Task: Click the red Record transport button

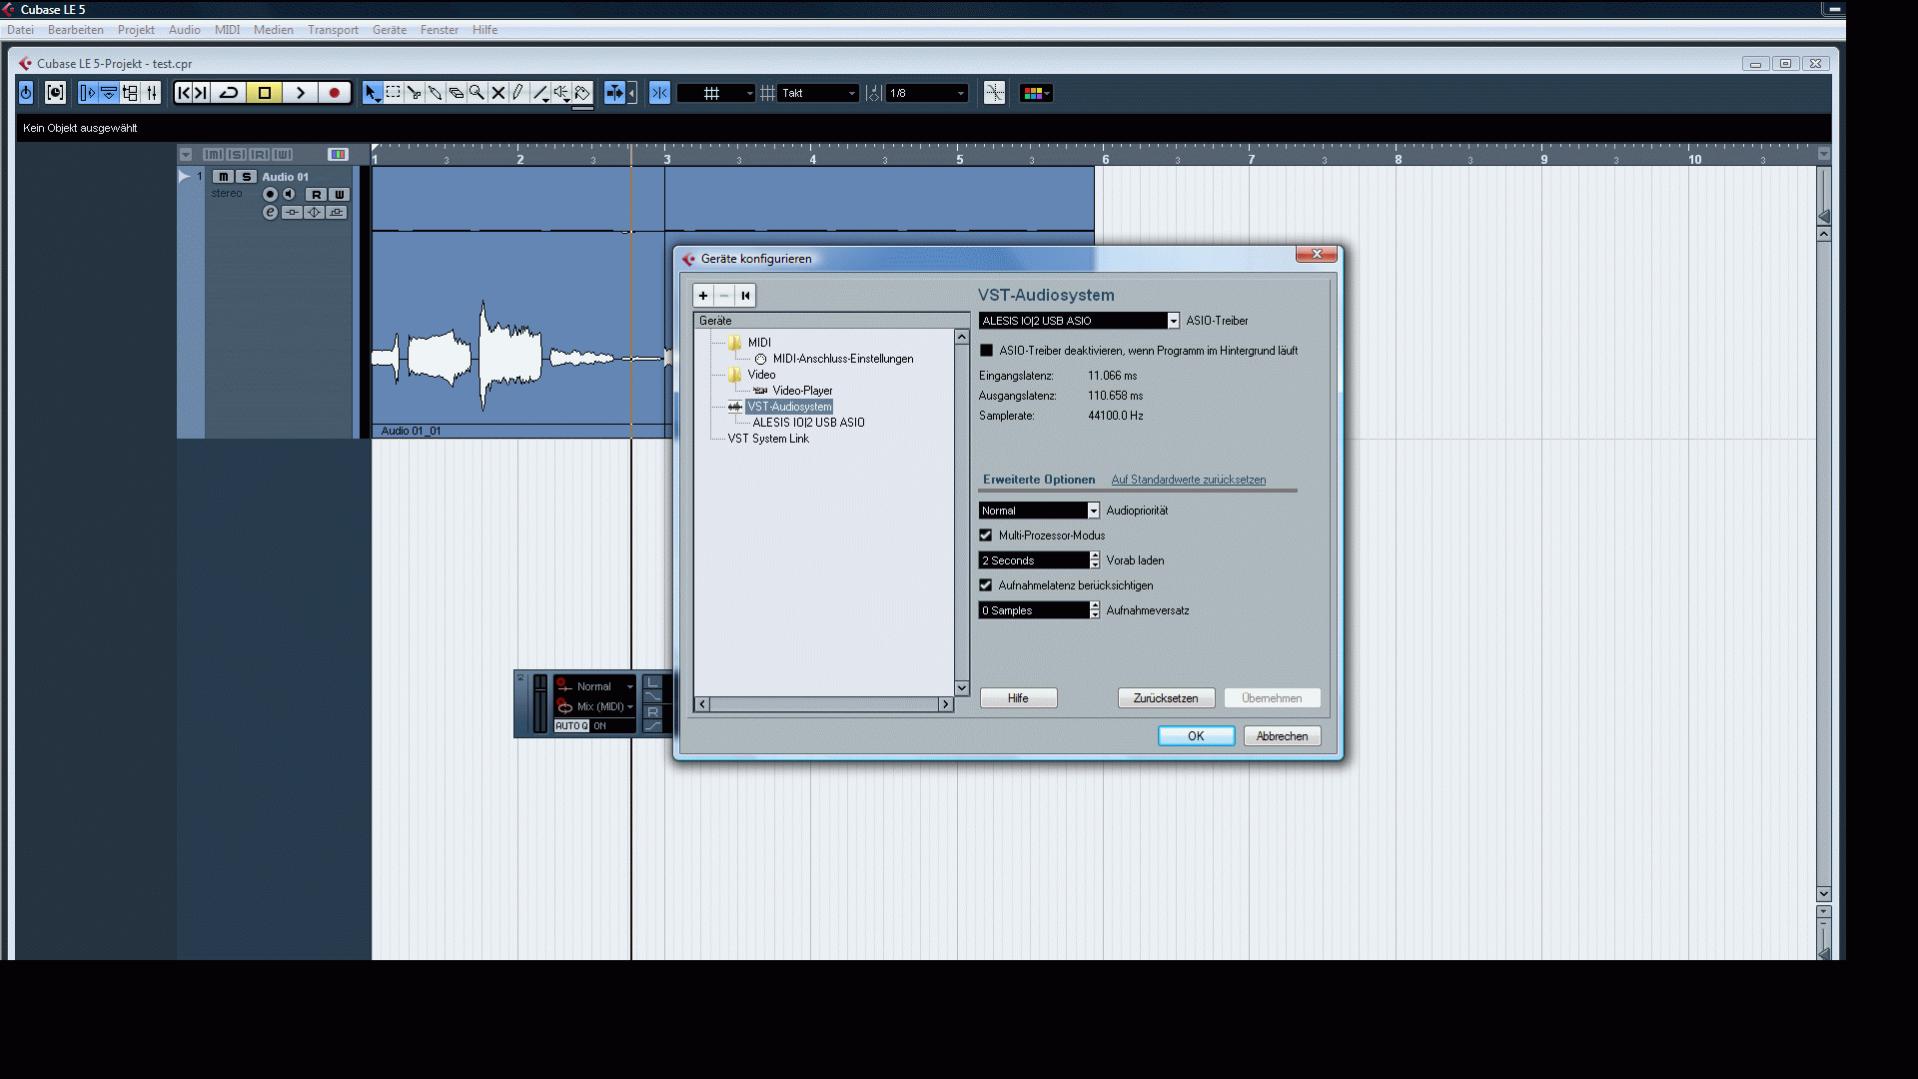Action: point(335,93)
